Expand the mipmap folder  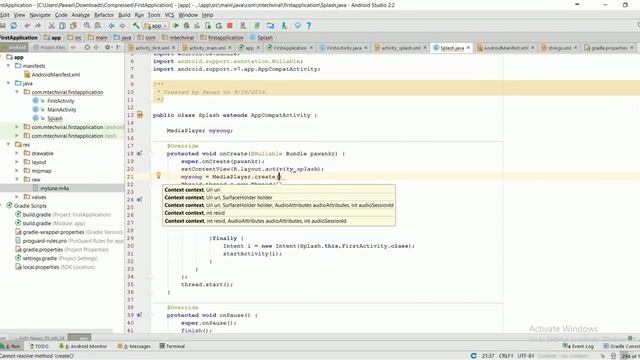pyautogui.click(x=17, y=171)
